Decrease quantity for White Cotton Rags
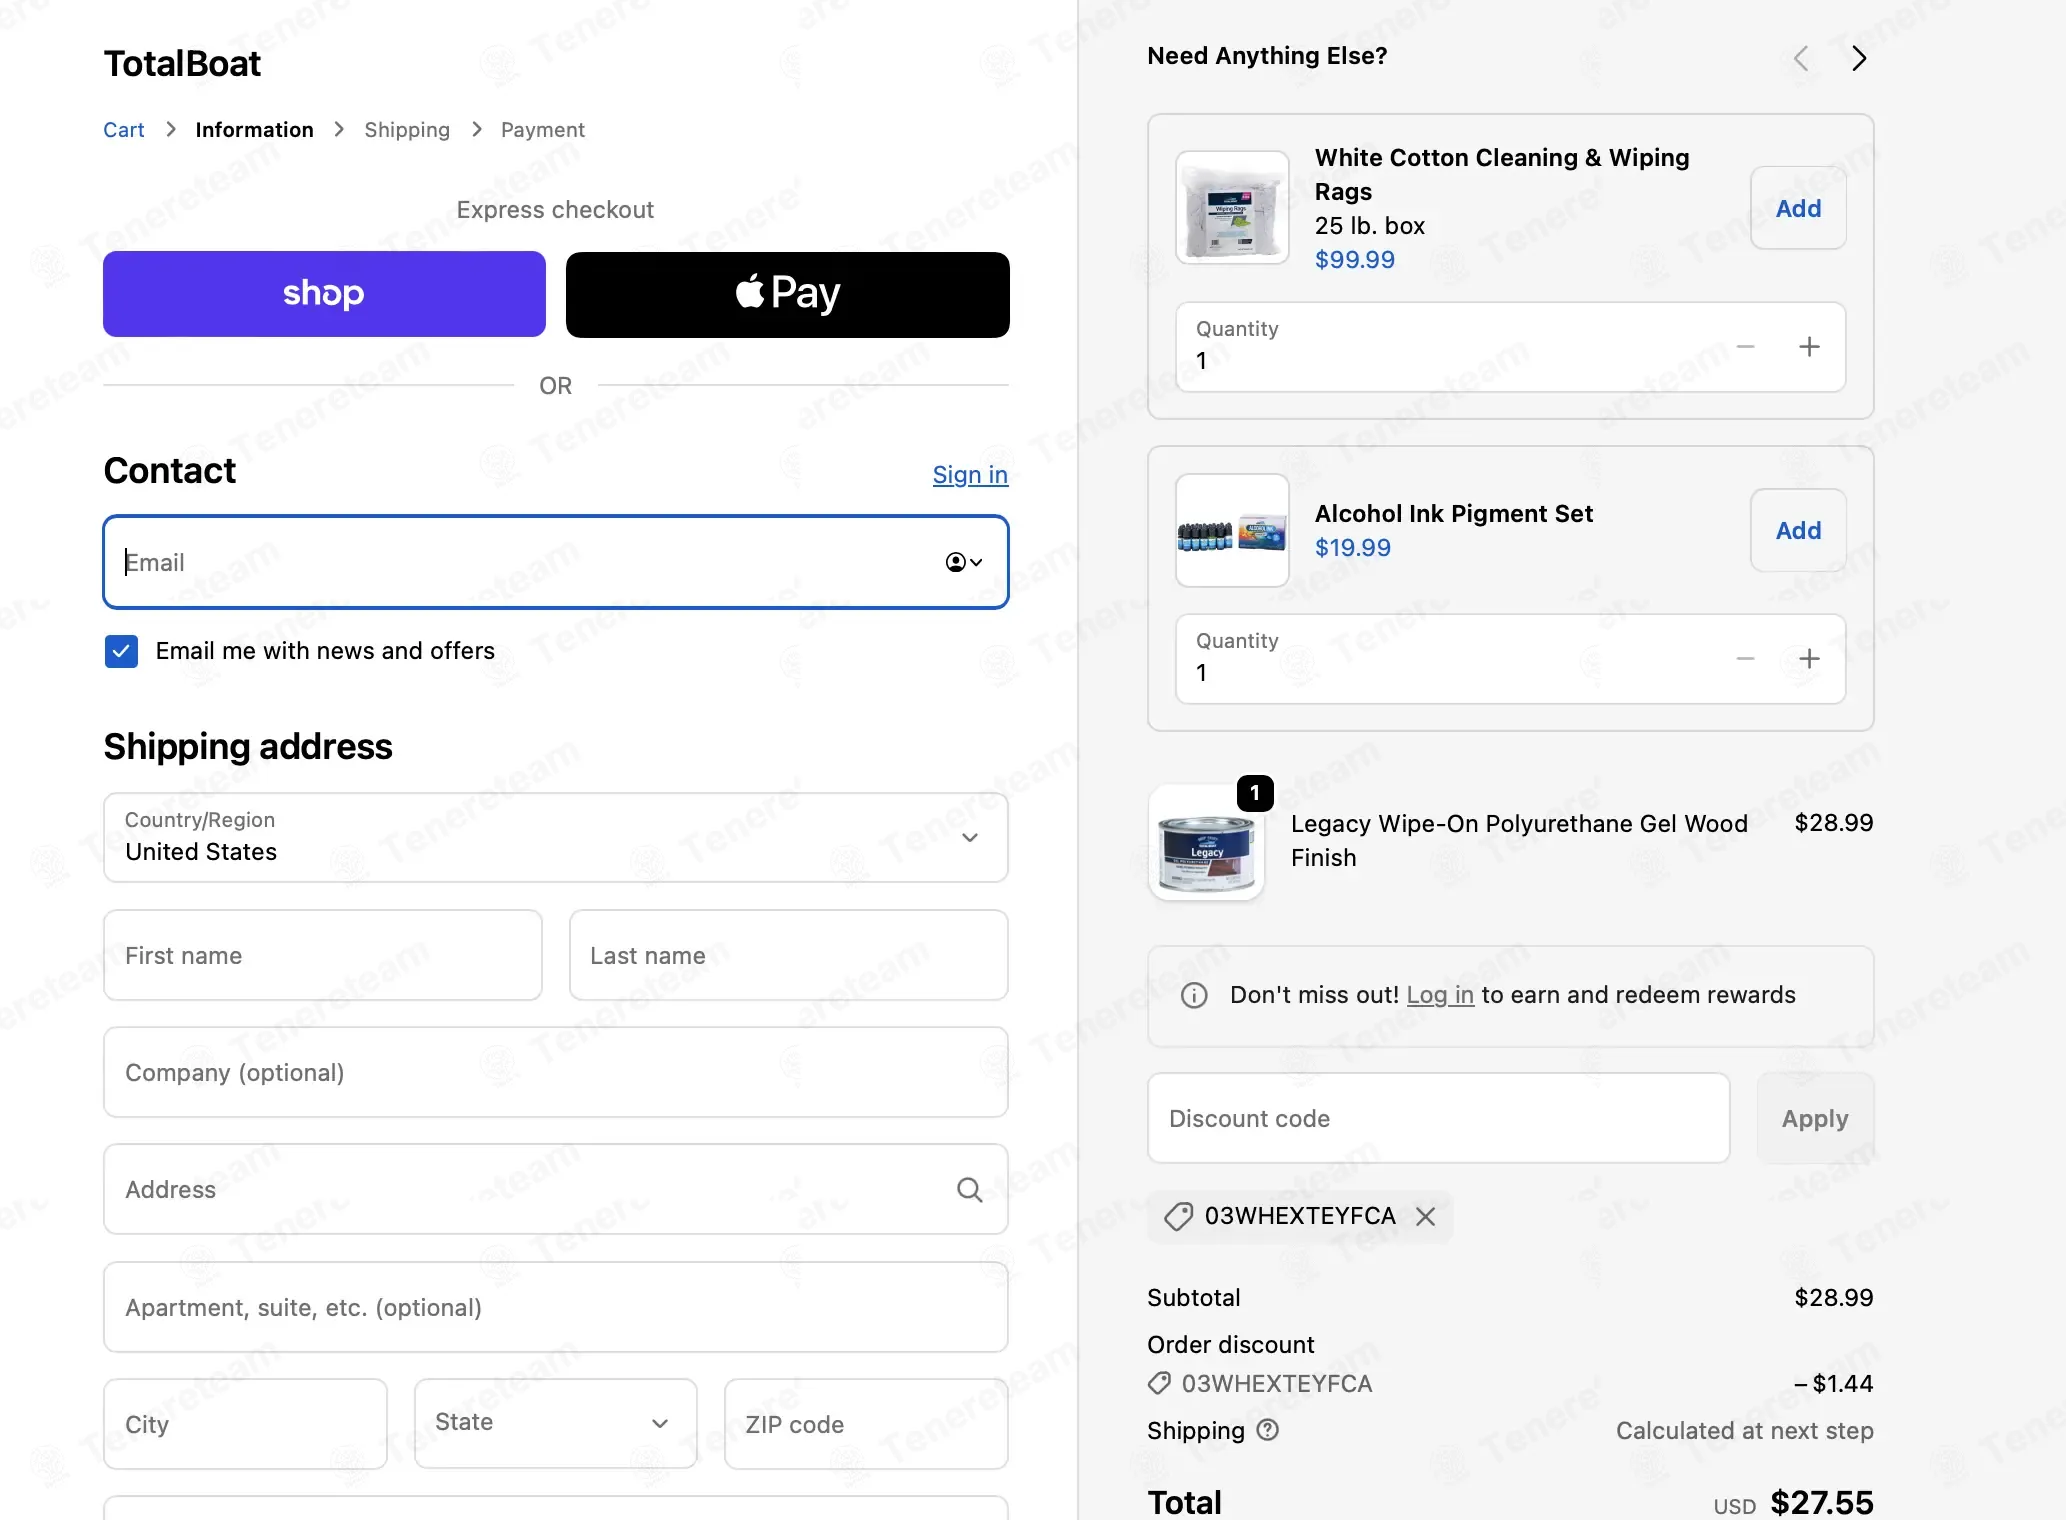Image resolution: width=2066 pixels, height=1520 pixels. pyautogui.click(x=1745, y=347)
